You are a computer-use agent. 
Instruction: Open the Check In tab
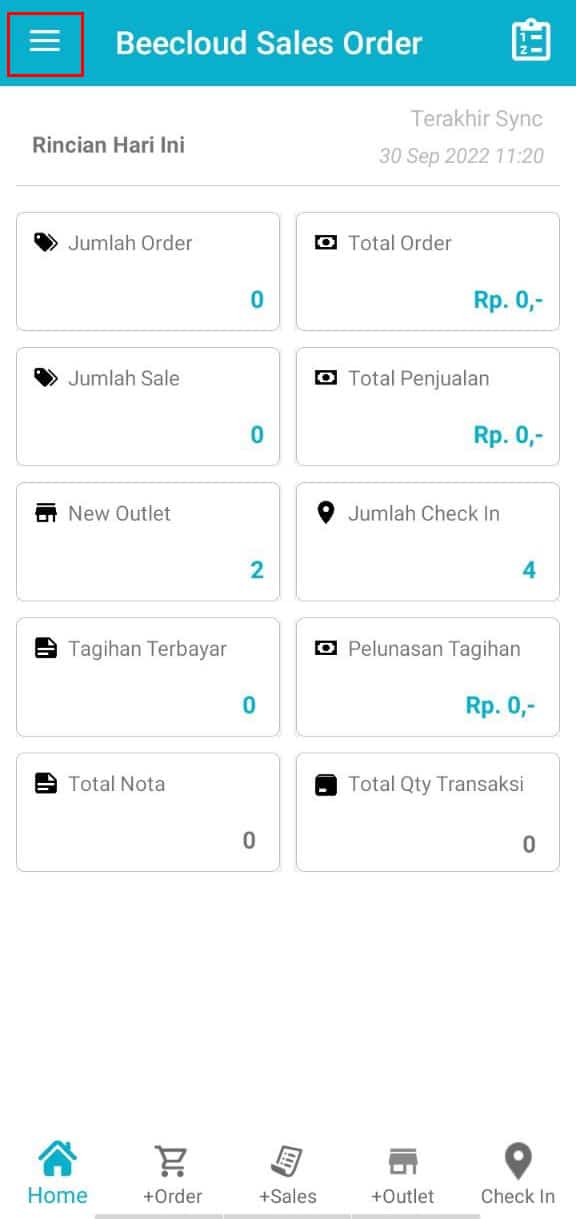517,1175
